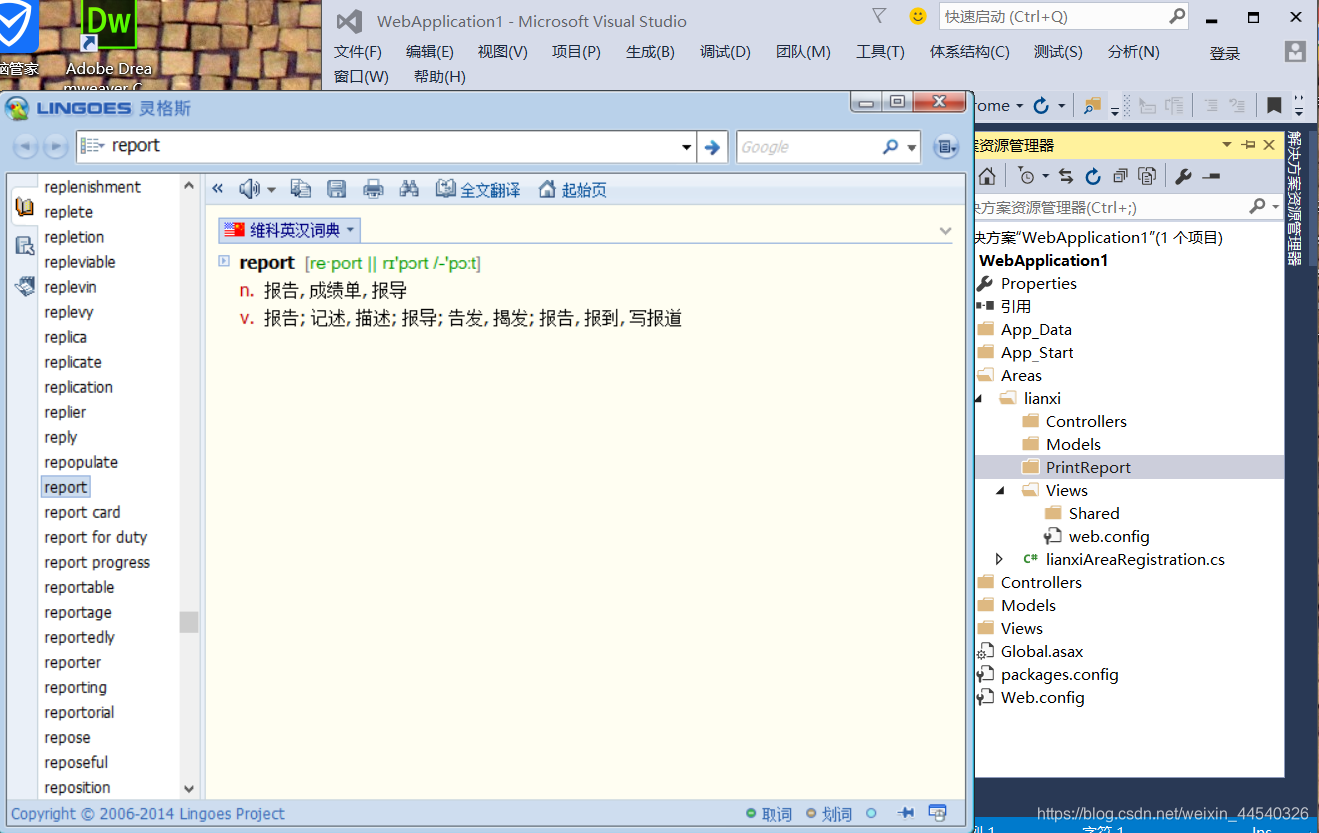
Task: Select the PrintReport folder
Action: click(x=1088, y=467)
